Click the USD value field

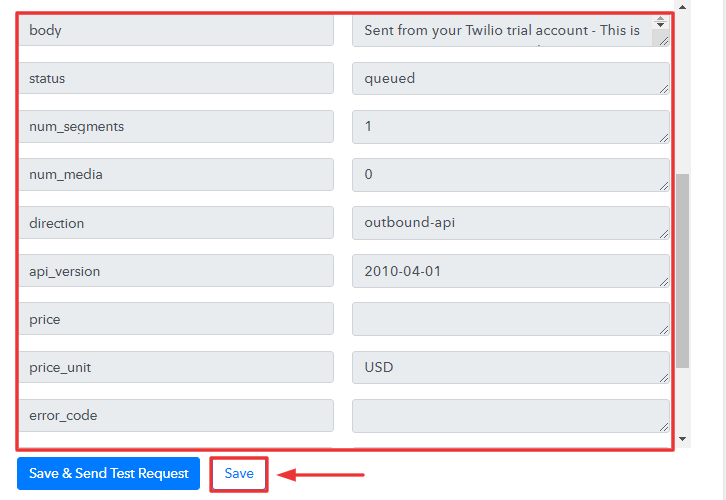(x=510, y=367)
